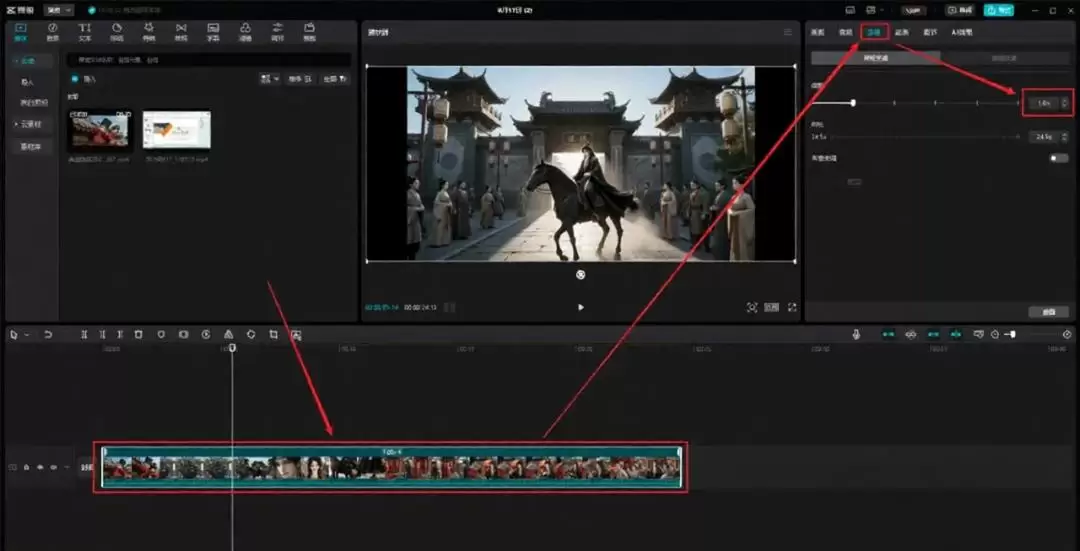Toggle the pitch change switch in speed panel

1059,158
